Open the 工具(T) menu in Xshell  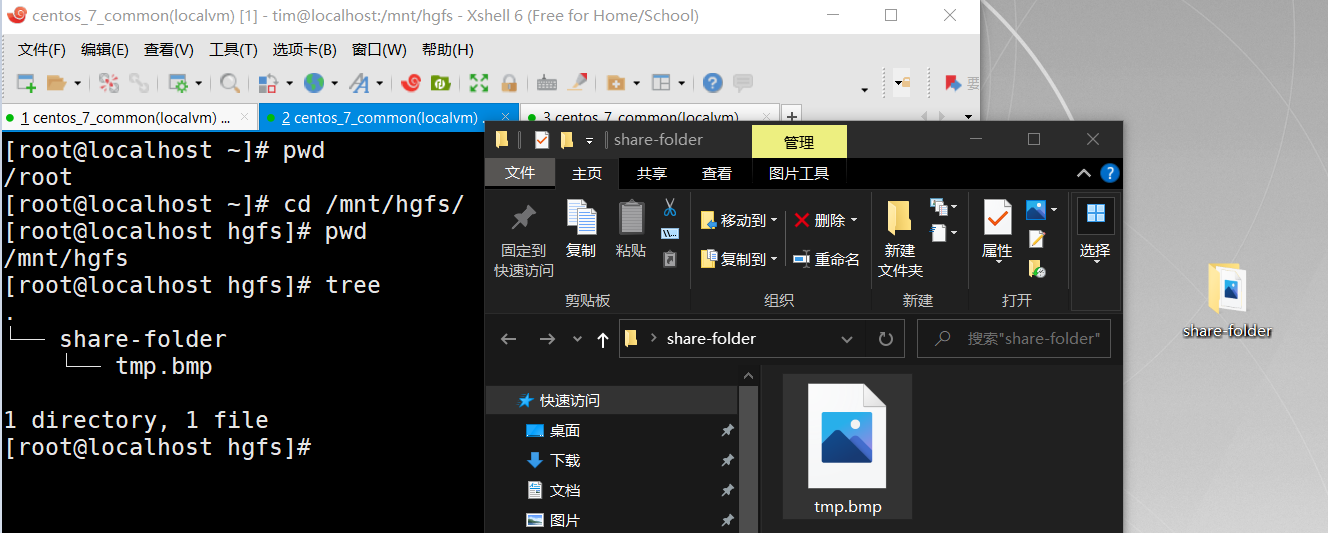(x=233, y=50)
